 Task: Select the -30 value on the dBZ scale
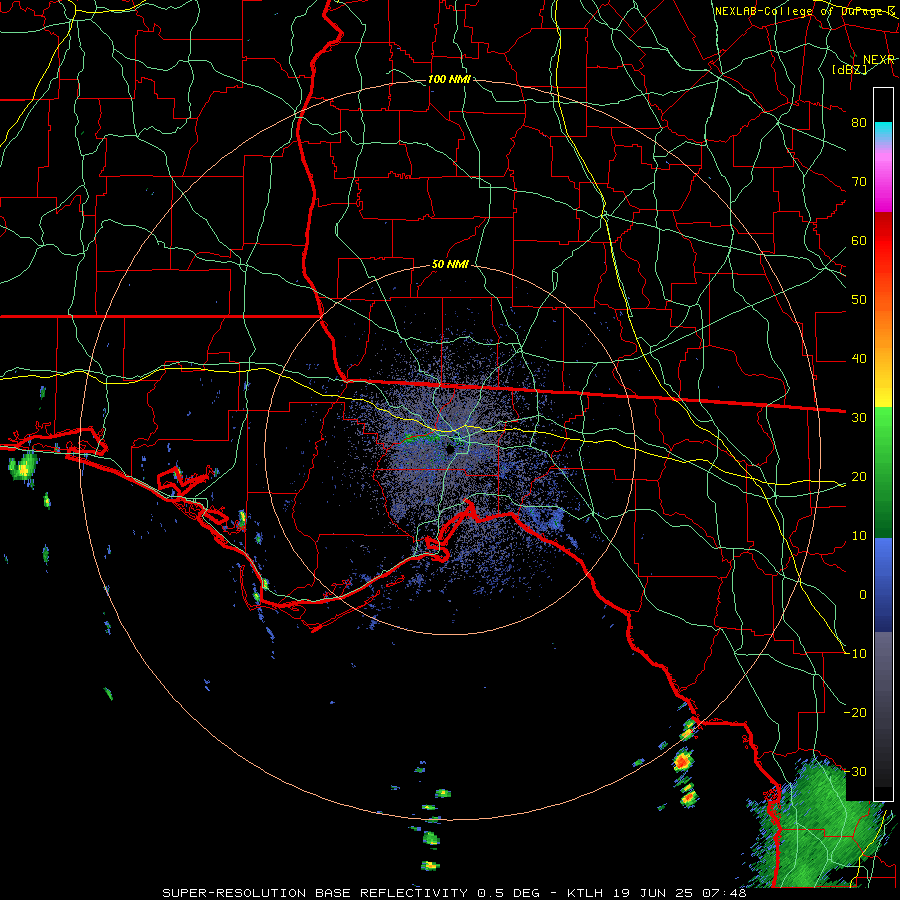(856, 772)
